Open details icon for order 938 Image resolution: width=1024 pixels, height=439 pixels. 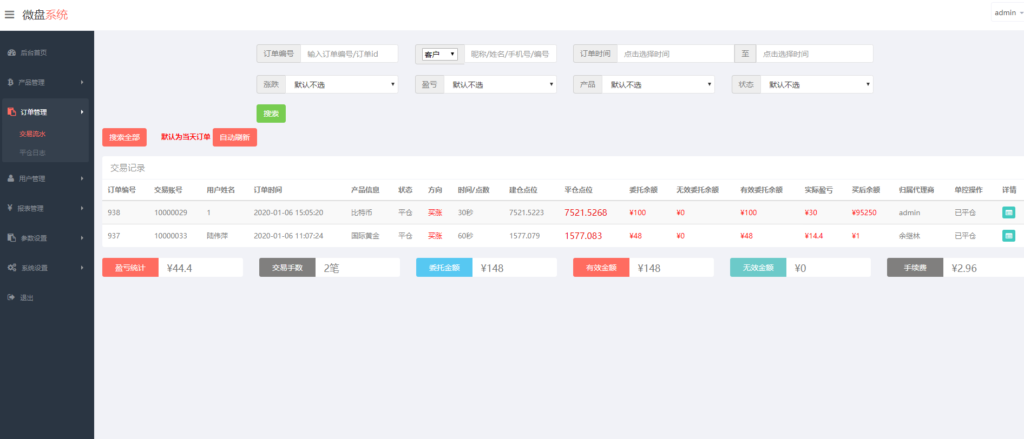tap(1008, 212)
